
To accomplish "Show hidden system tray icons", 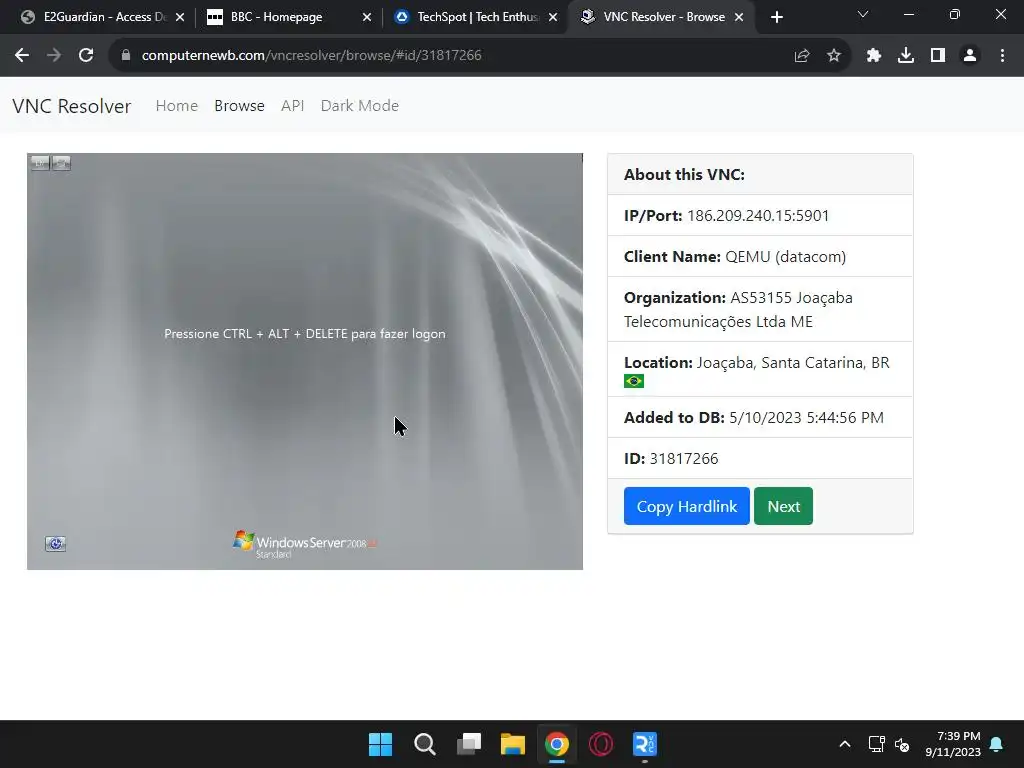I will point(844,744).
